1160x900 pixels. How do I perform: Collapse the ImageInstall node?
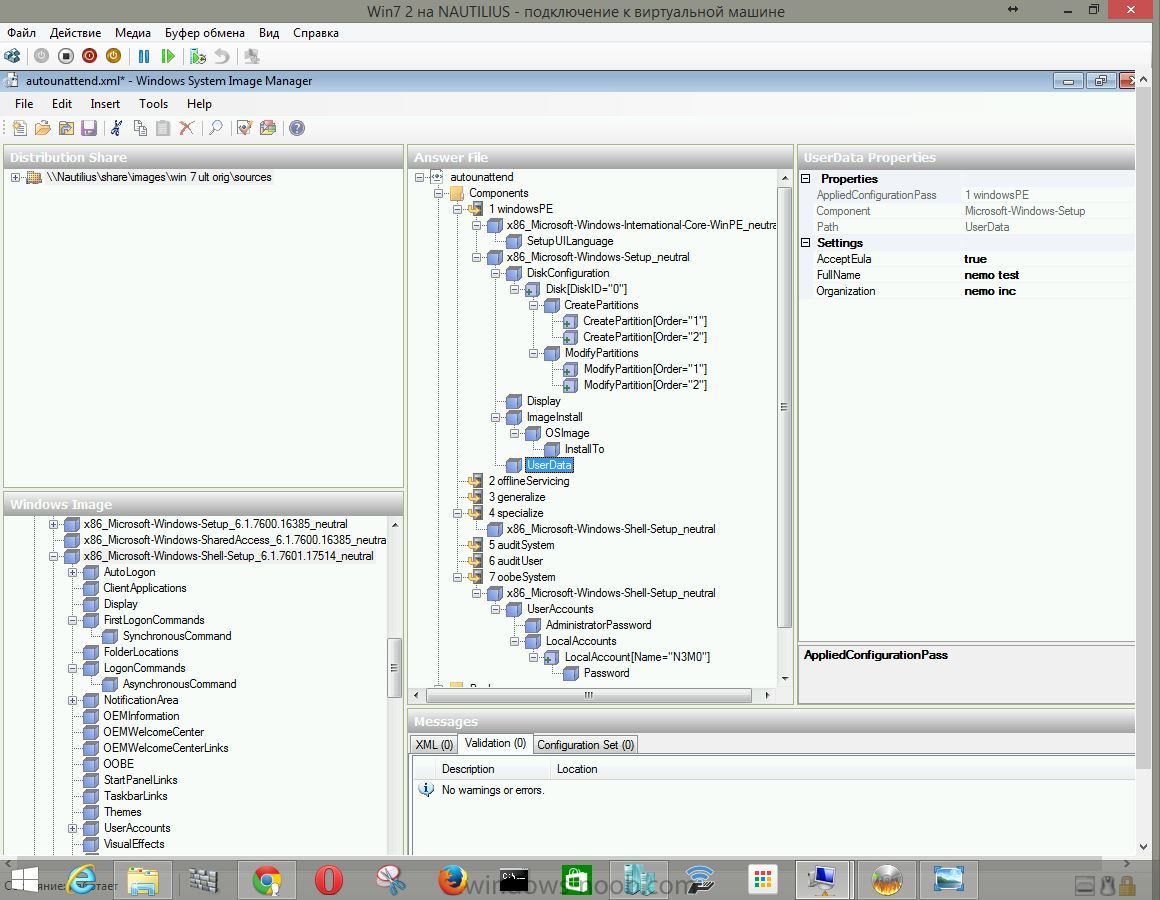coord(496,418)
